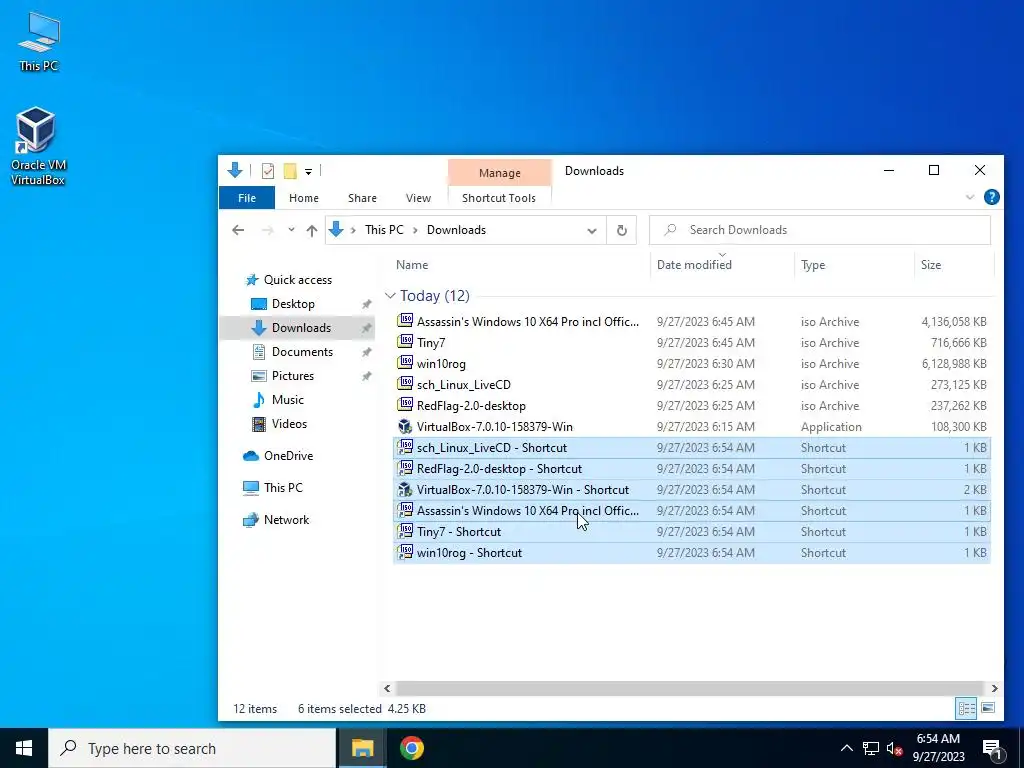
Task: Open Customize Quick Access Toolbar dropdown
Action: 308,172
